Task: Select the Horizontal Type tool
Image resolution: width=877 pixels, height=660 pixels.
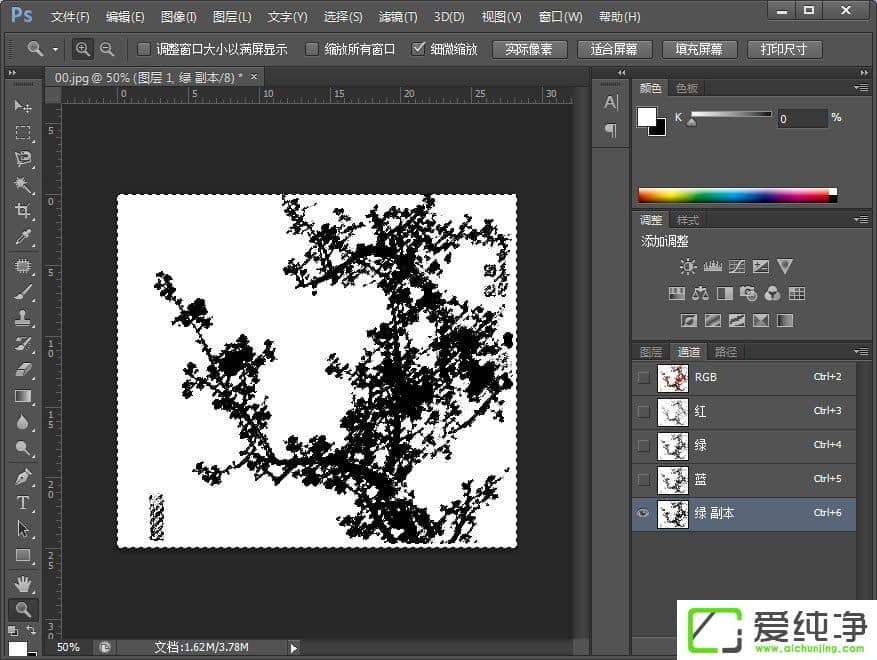Action: (x=23, y=503)
